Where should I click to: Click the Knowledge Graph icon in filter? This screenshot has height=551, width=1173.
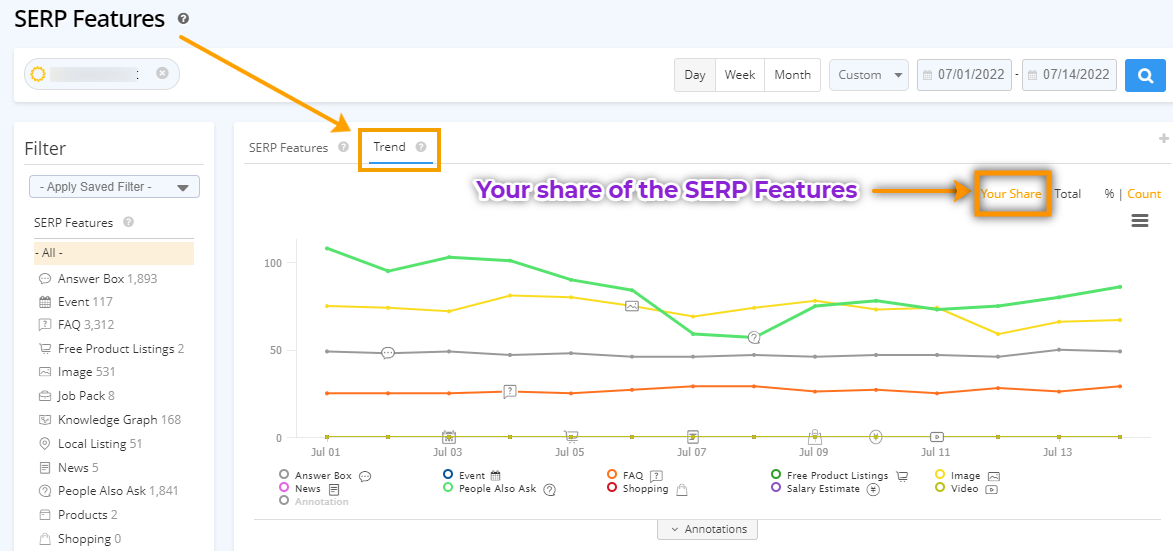coord(45,419)
